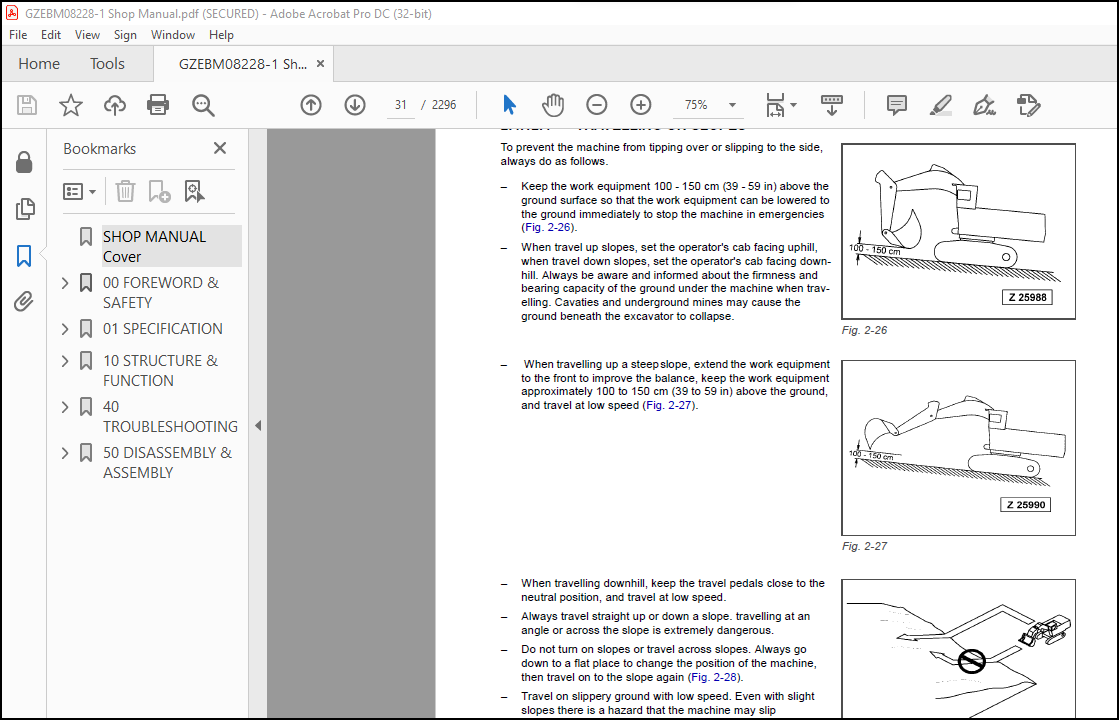The image size is (1119, 720).
Task: Print the document via printer icon
Action: pos(158,105)
